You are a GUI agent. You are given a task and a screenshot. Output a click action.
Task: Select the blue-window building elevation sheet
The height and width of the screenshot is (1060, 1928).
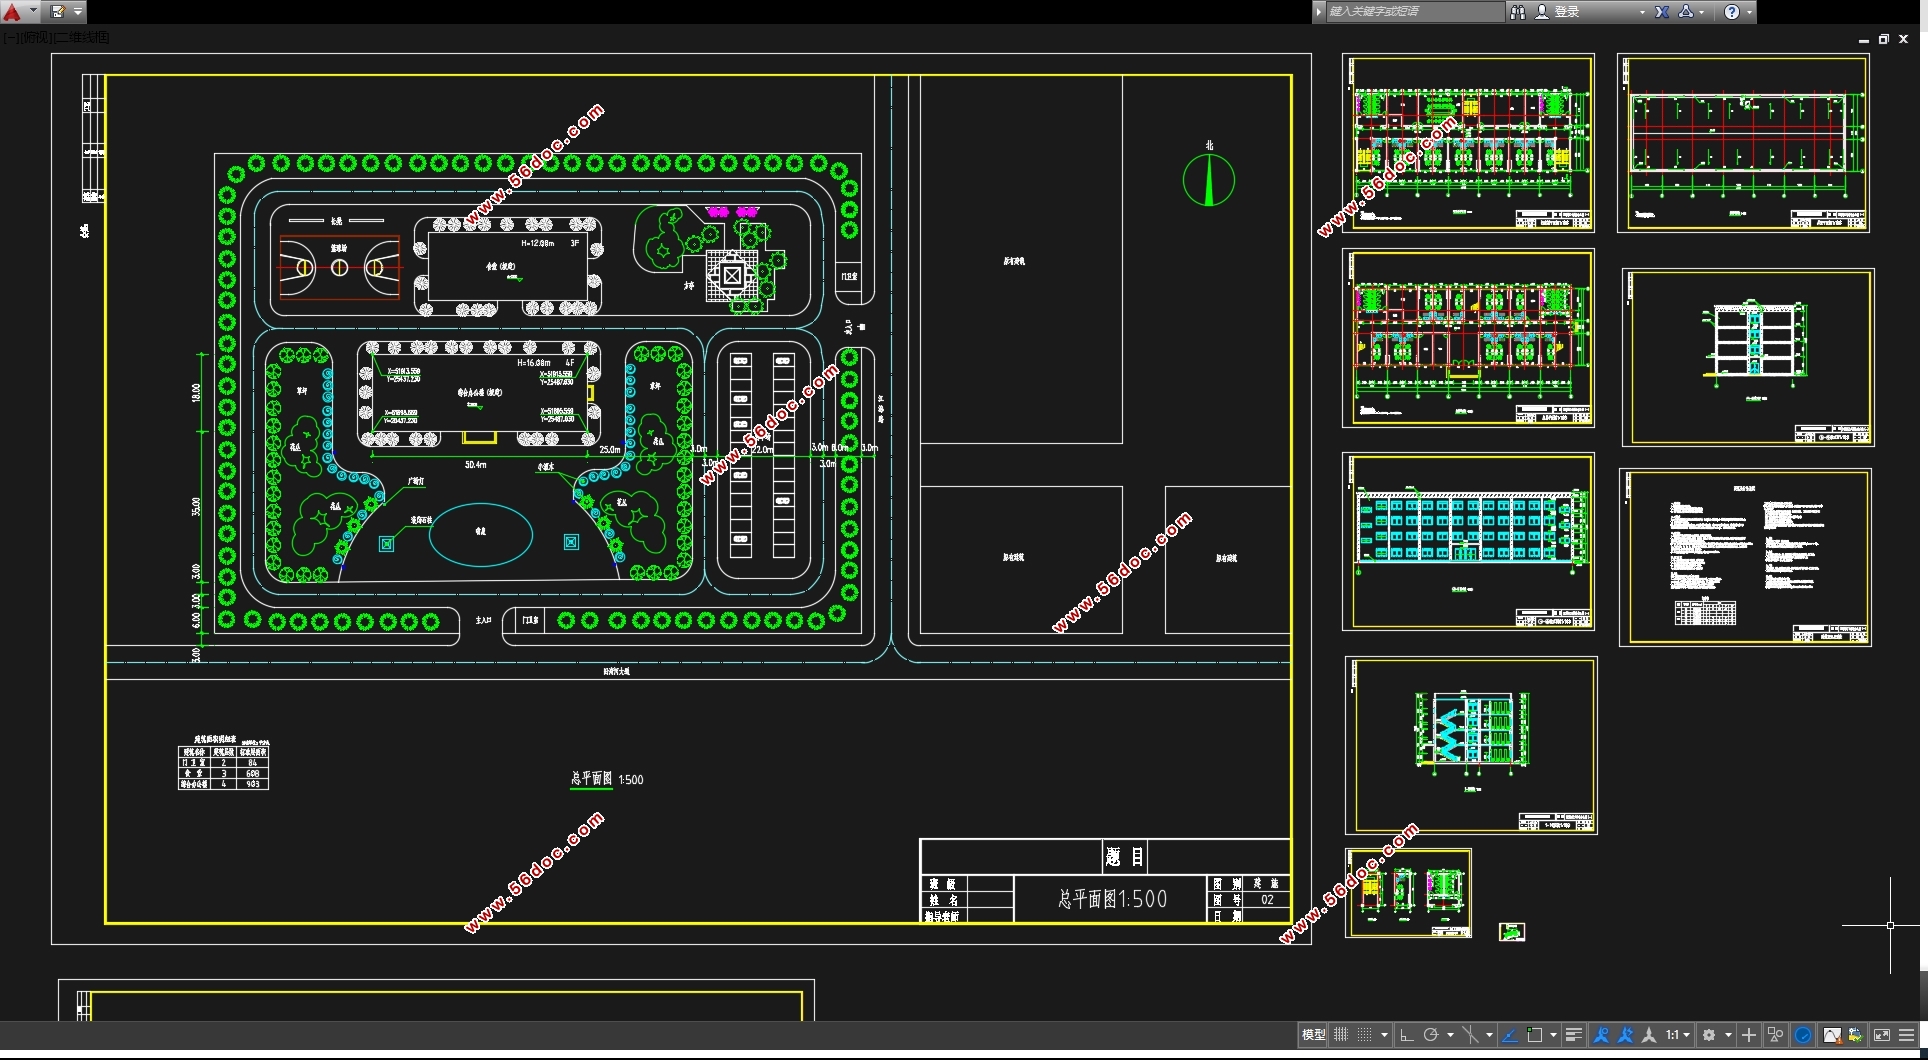pos(1468,541)
